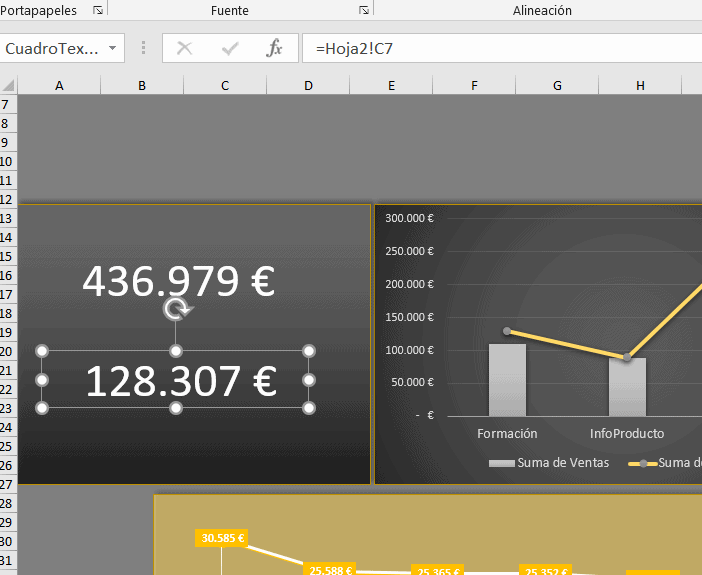702x575 pixels.
Task: Select column C header
Action: click(225, 85)
